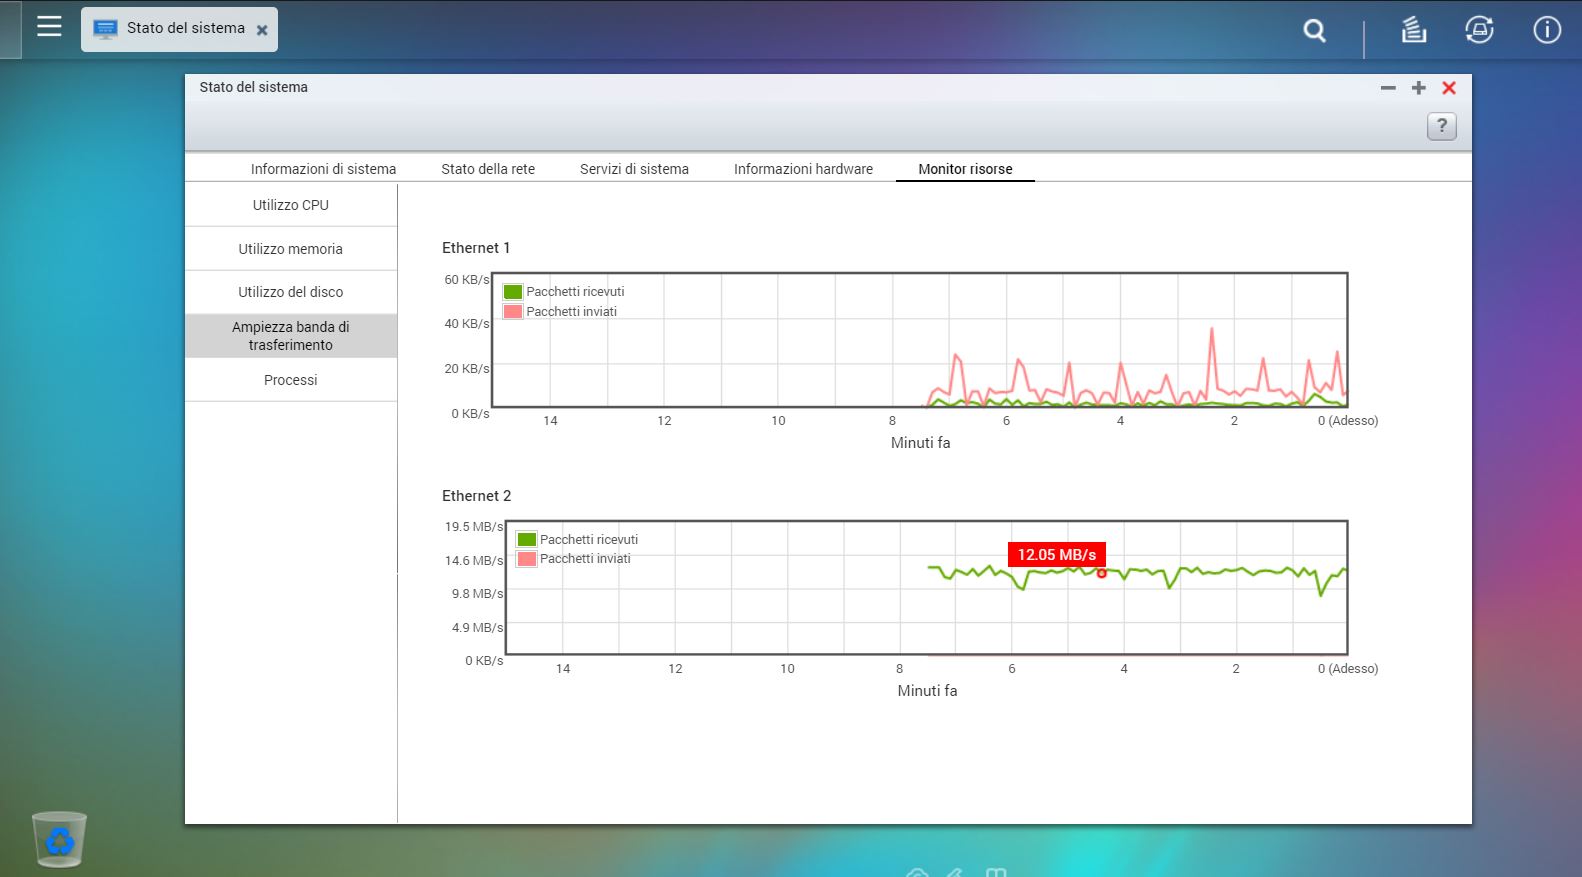Screen dimensions: 1582x877
Task: Show Utilizzo CPU in the sidebar
Action: click(x=290, y=205)
